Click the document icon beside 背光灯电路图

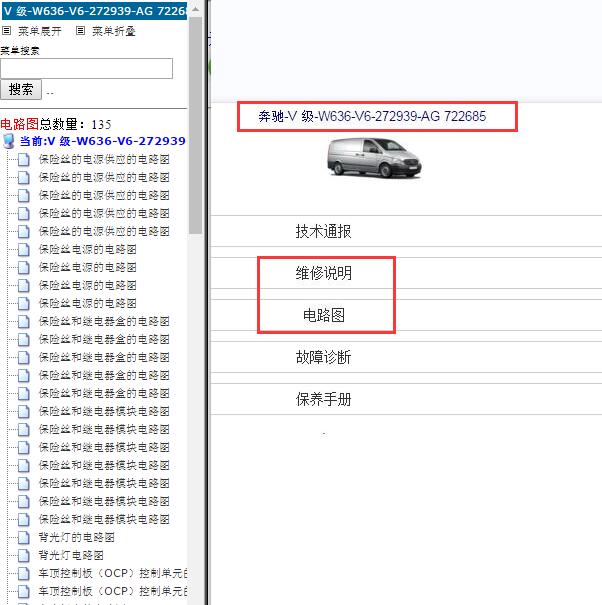coord(24,555)
